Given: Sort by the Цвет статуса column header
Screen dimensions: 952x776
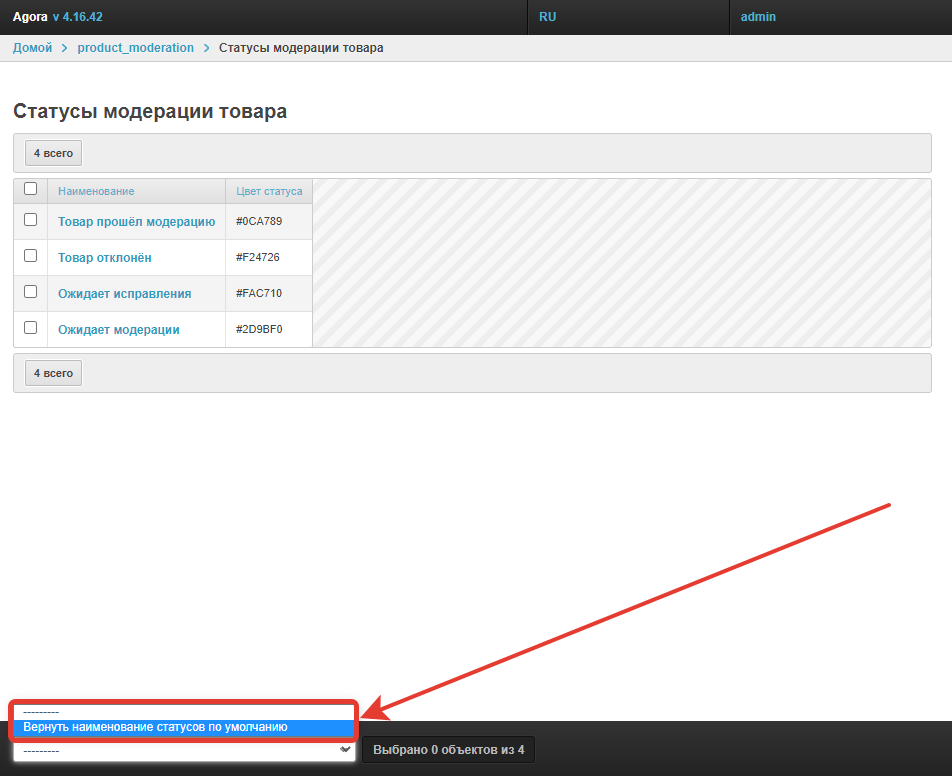Looking at the screenshot, I should (x=269, y=191).
